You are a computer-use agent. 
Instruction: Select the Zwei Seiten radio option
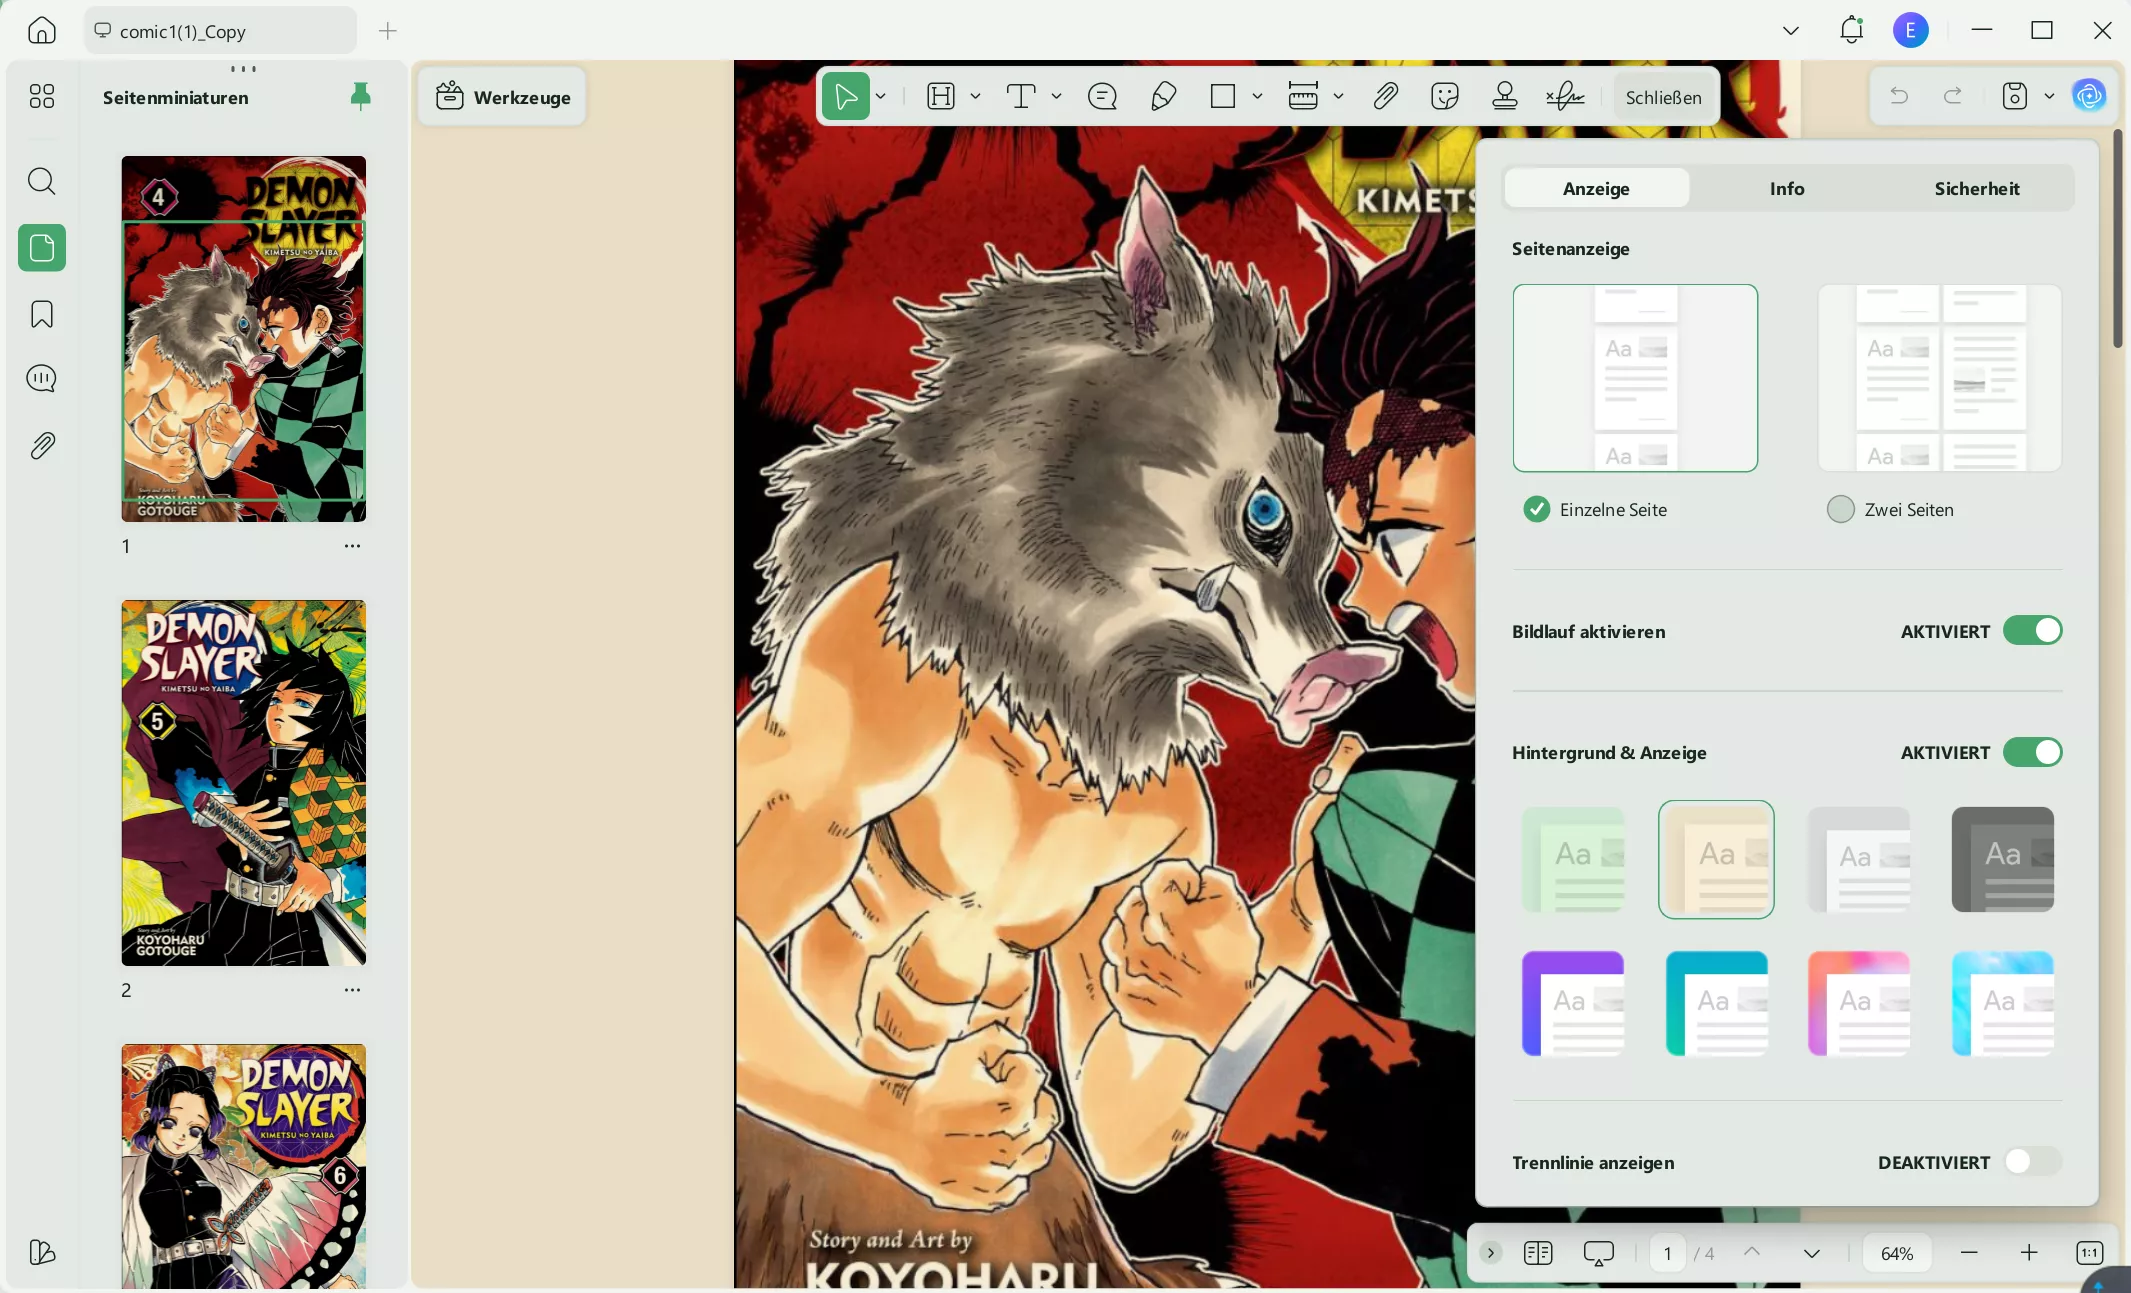click(1841, 509)
